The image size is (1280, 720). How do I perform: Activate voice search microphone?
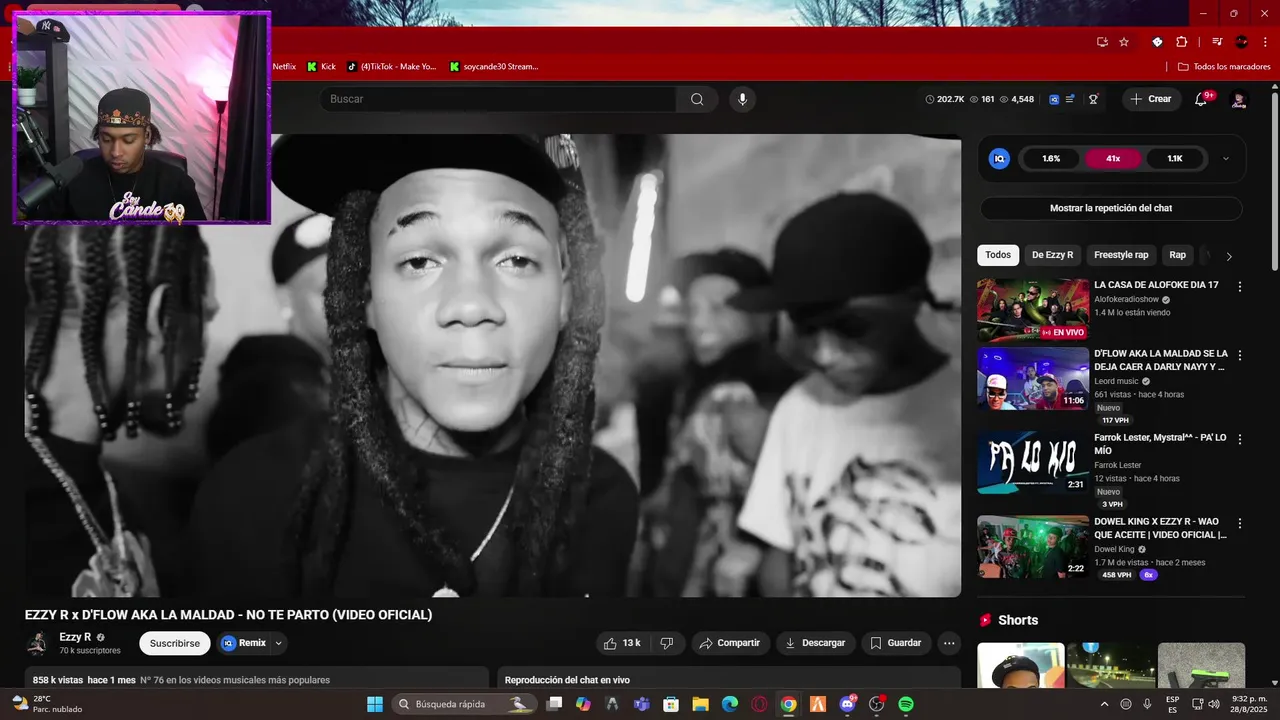742,99
